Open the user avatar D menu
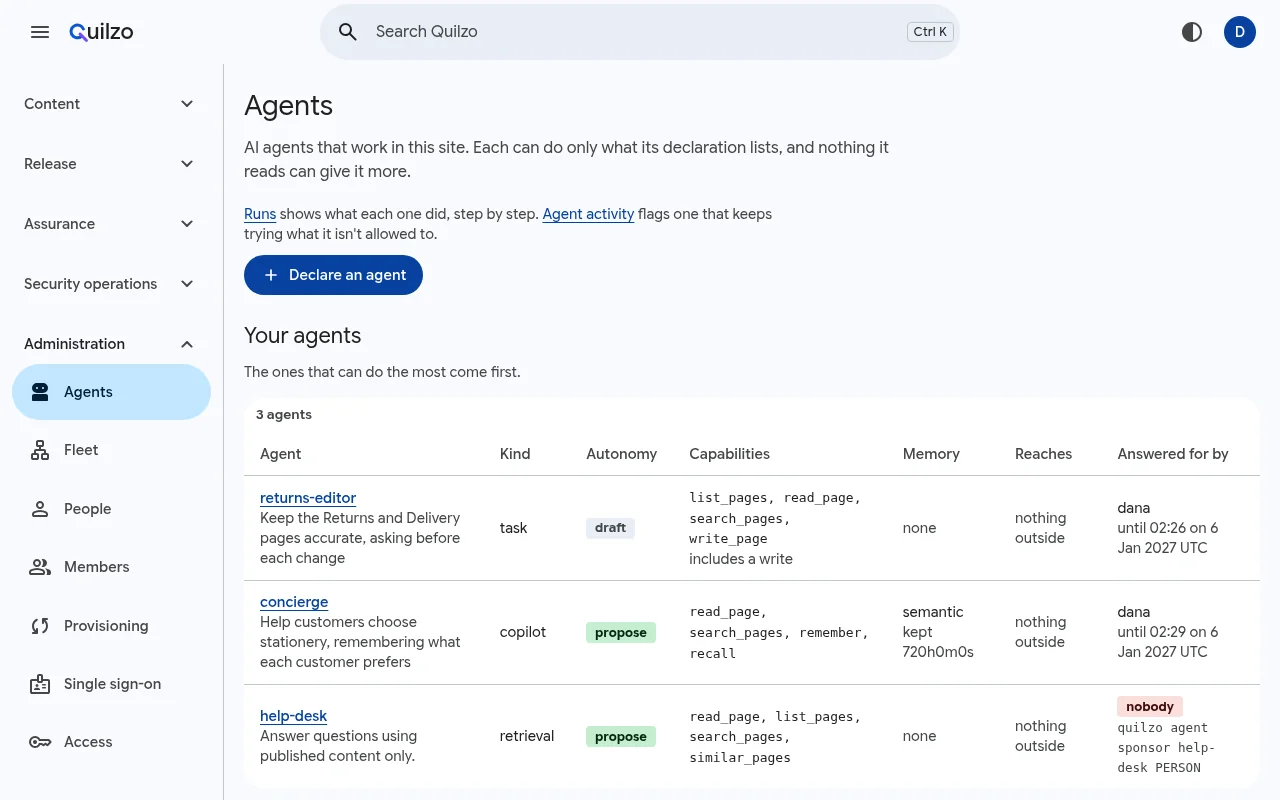 pyautogui.click(x=1240, y=32)
